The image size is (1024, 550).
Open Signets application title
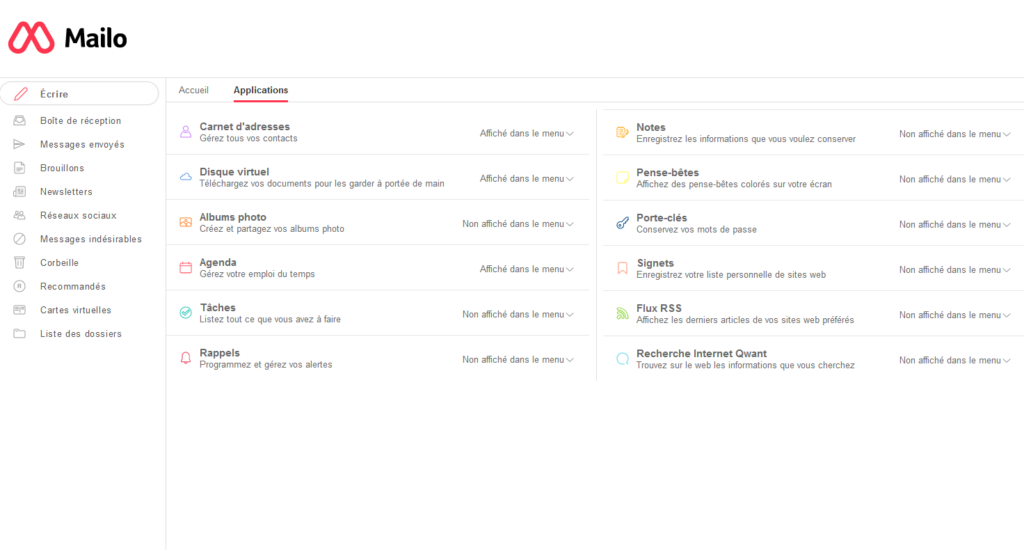[x=655, y=263]
